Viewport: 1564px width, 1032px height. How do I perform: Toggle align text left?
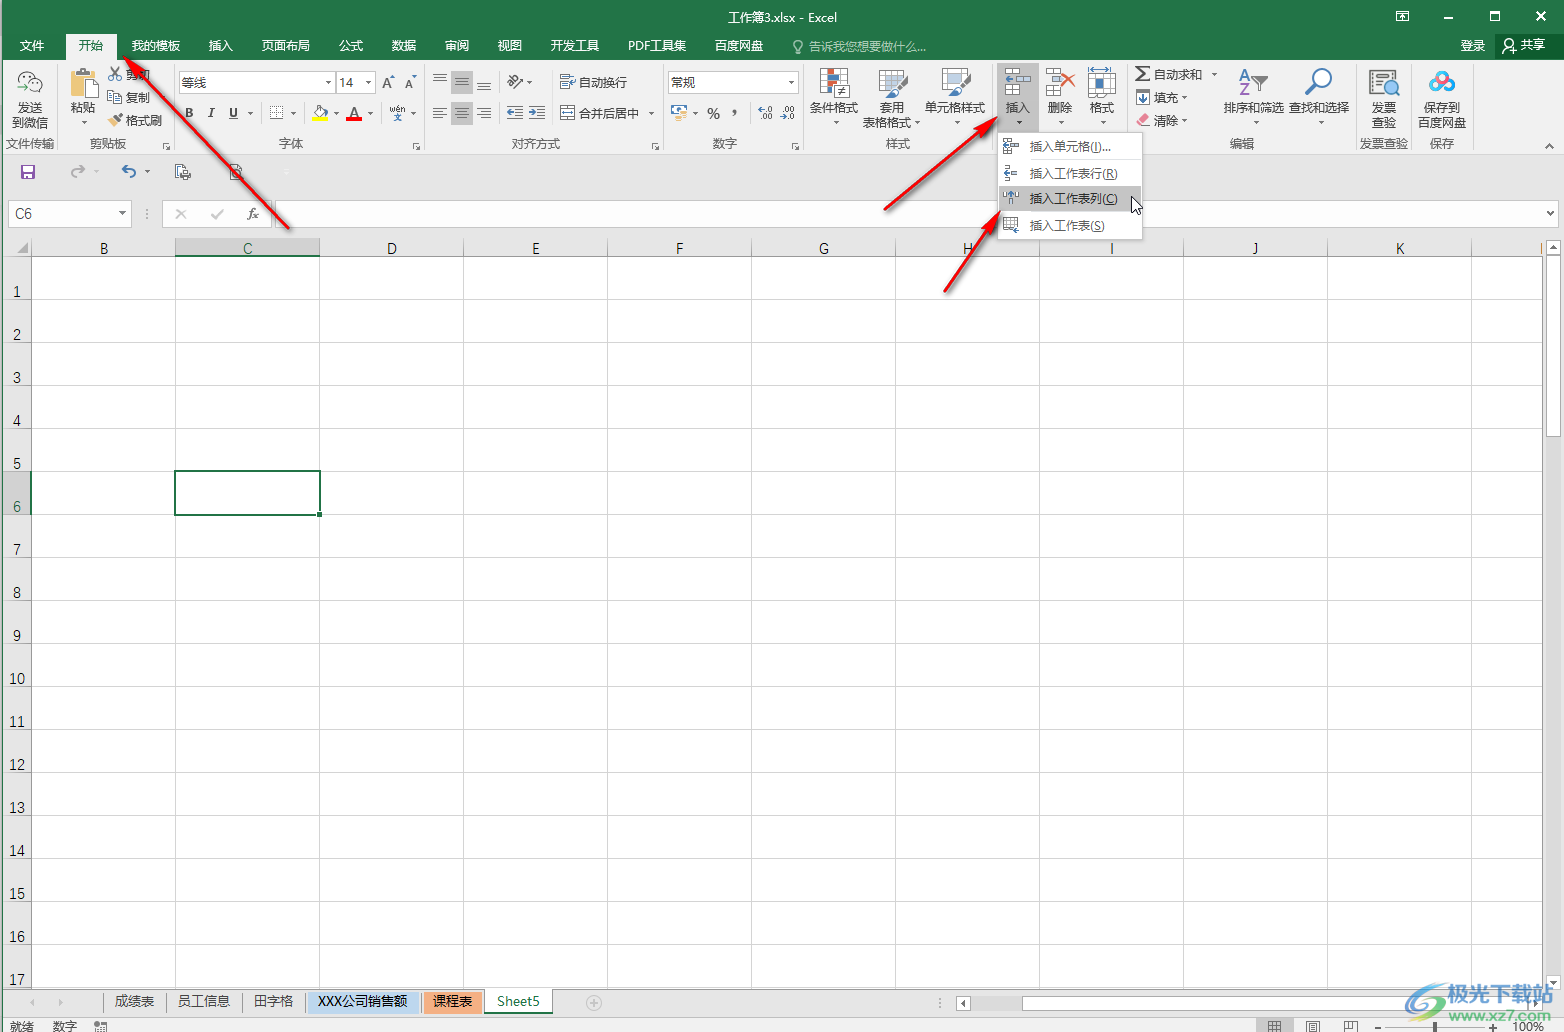click(x=440, y=113)
